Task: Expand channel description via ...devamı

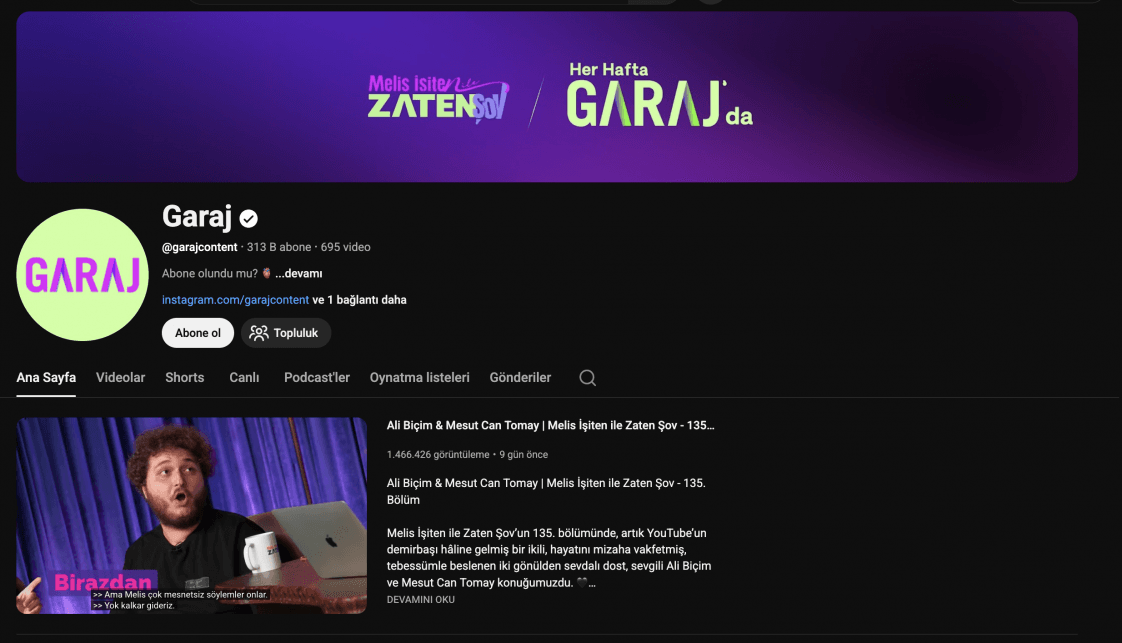Action: (299, 273)
